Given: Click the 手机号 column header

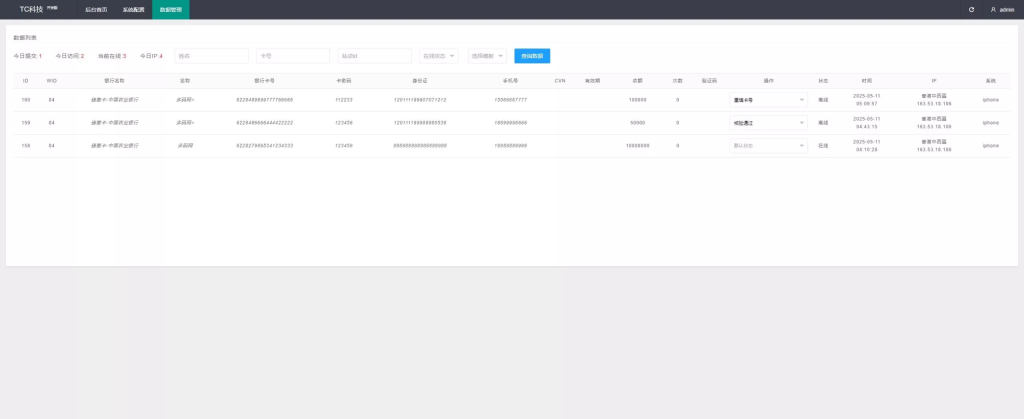Looking at the screenshot, I should tap(511, 81).
